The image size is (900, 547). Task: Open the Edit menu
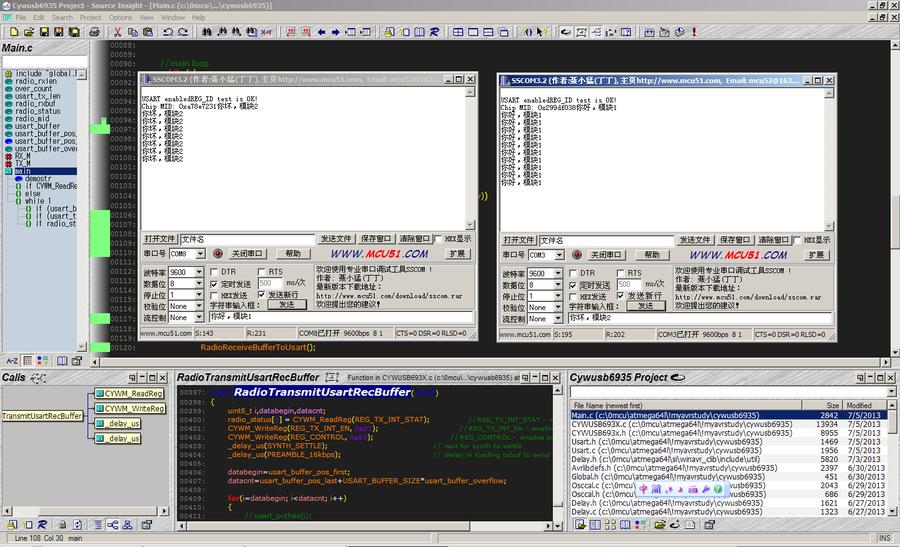tap(38, 18)
